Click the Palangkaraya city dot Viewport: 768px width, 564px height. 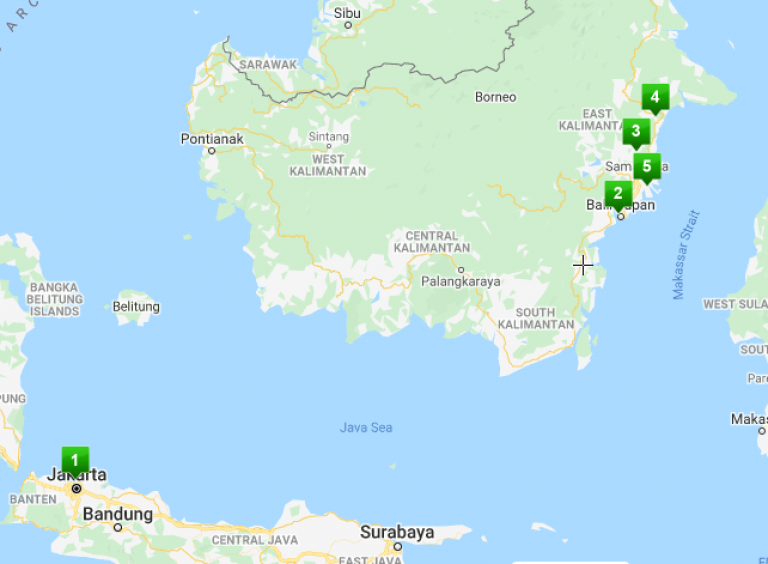(x=461, y=269)
